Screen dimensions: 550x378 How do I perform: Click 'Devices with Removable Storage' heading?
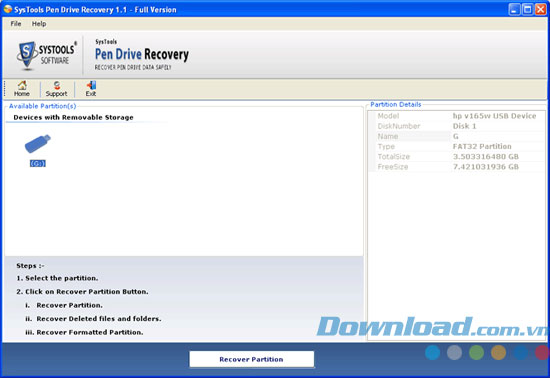[x=73, y=117]
